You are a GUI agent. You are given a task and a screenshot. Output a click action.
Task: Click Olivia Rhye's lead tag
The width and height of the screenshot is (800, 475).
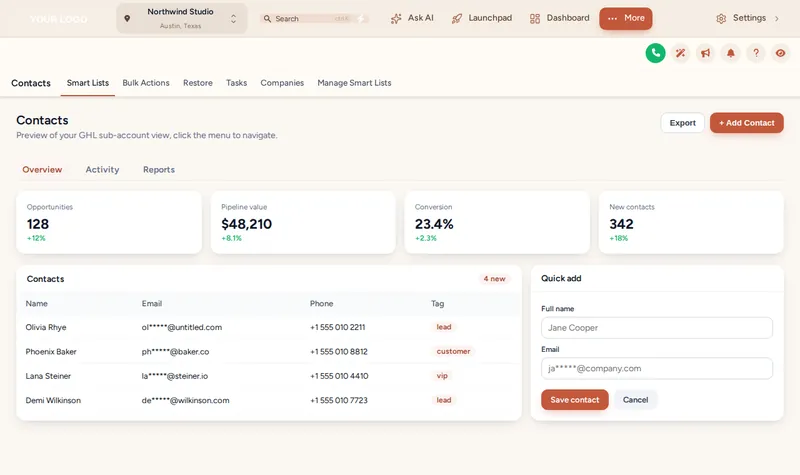click(443, 327)
